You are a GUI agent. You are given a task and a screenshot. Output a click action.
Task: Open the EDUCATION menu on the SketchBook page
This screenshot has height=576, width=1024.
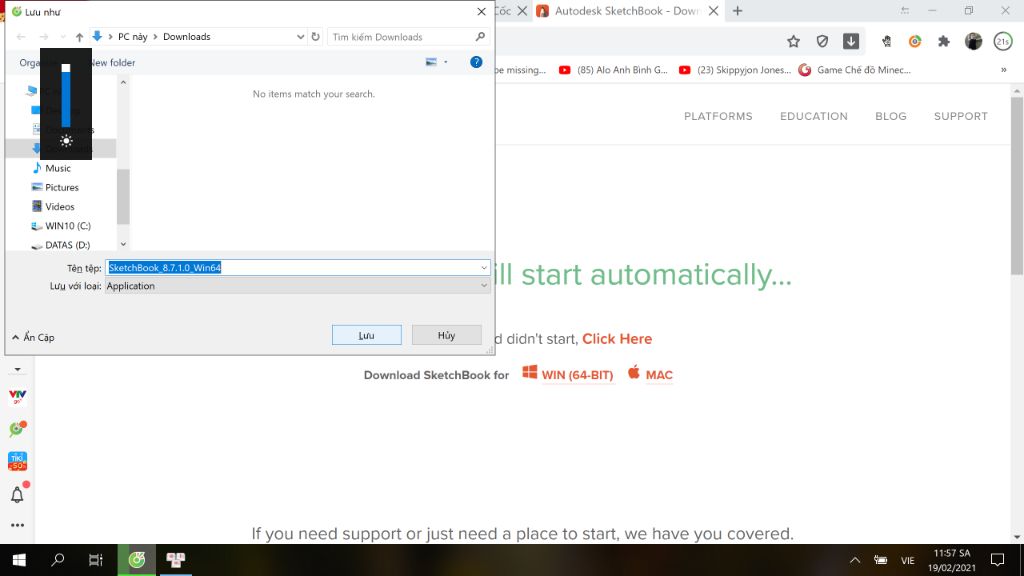point(814,116)
